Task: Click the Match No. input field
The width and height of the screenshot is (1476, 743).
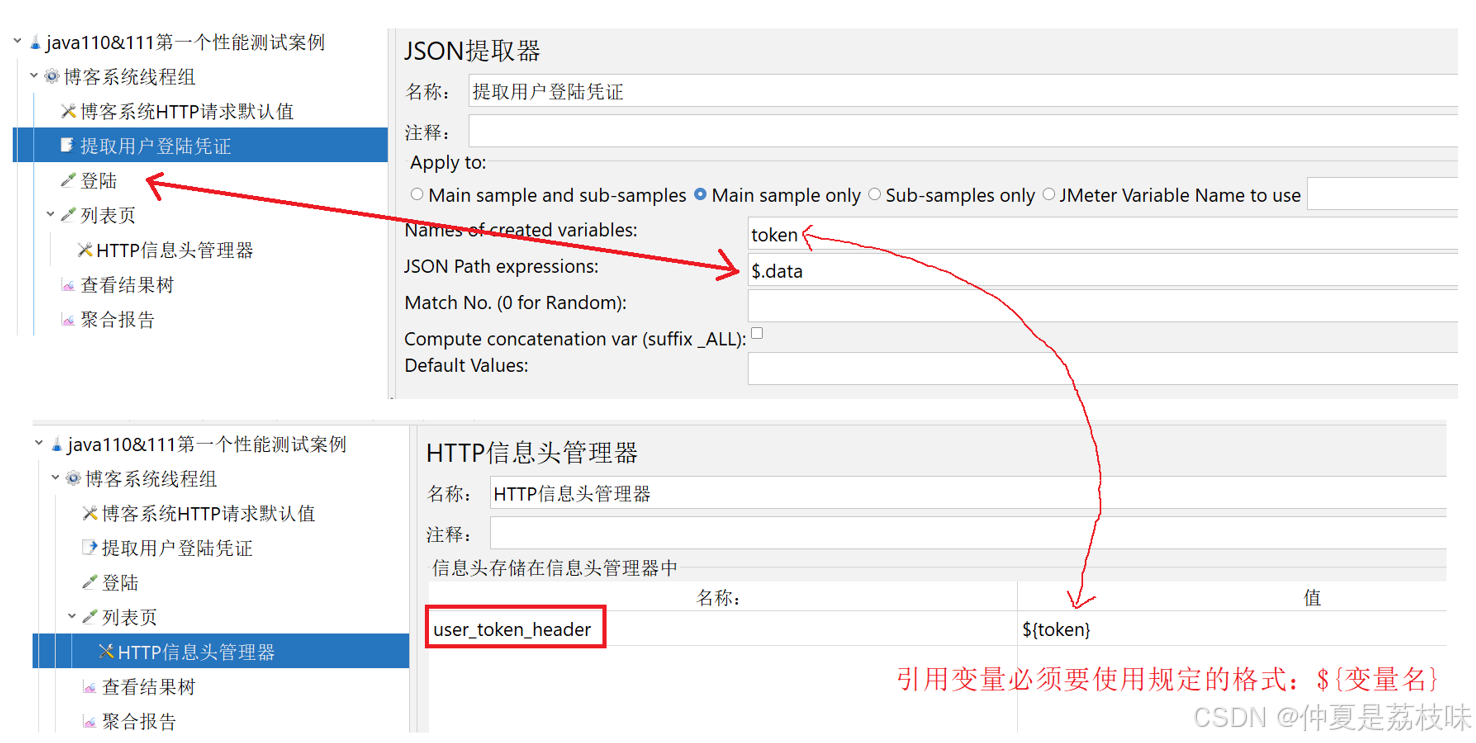Action: pos(1103,305)
